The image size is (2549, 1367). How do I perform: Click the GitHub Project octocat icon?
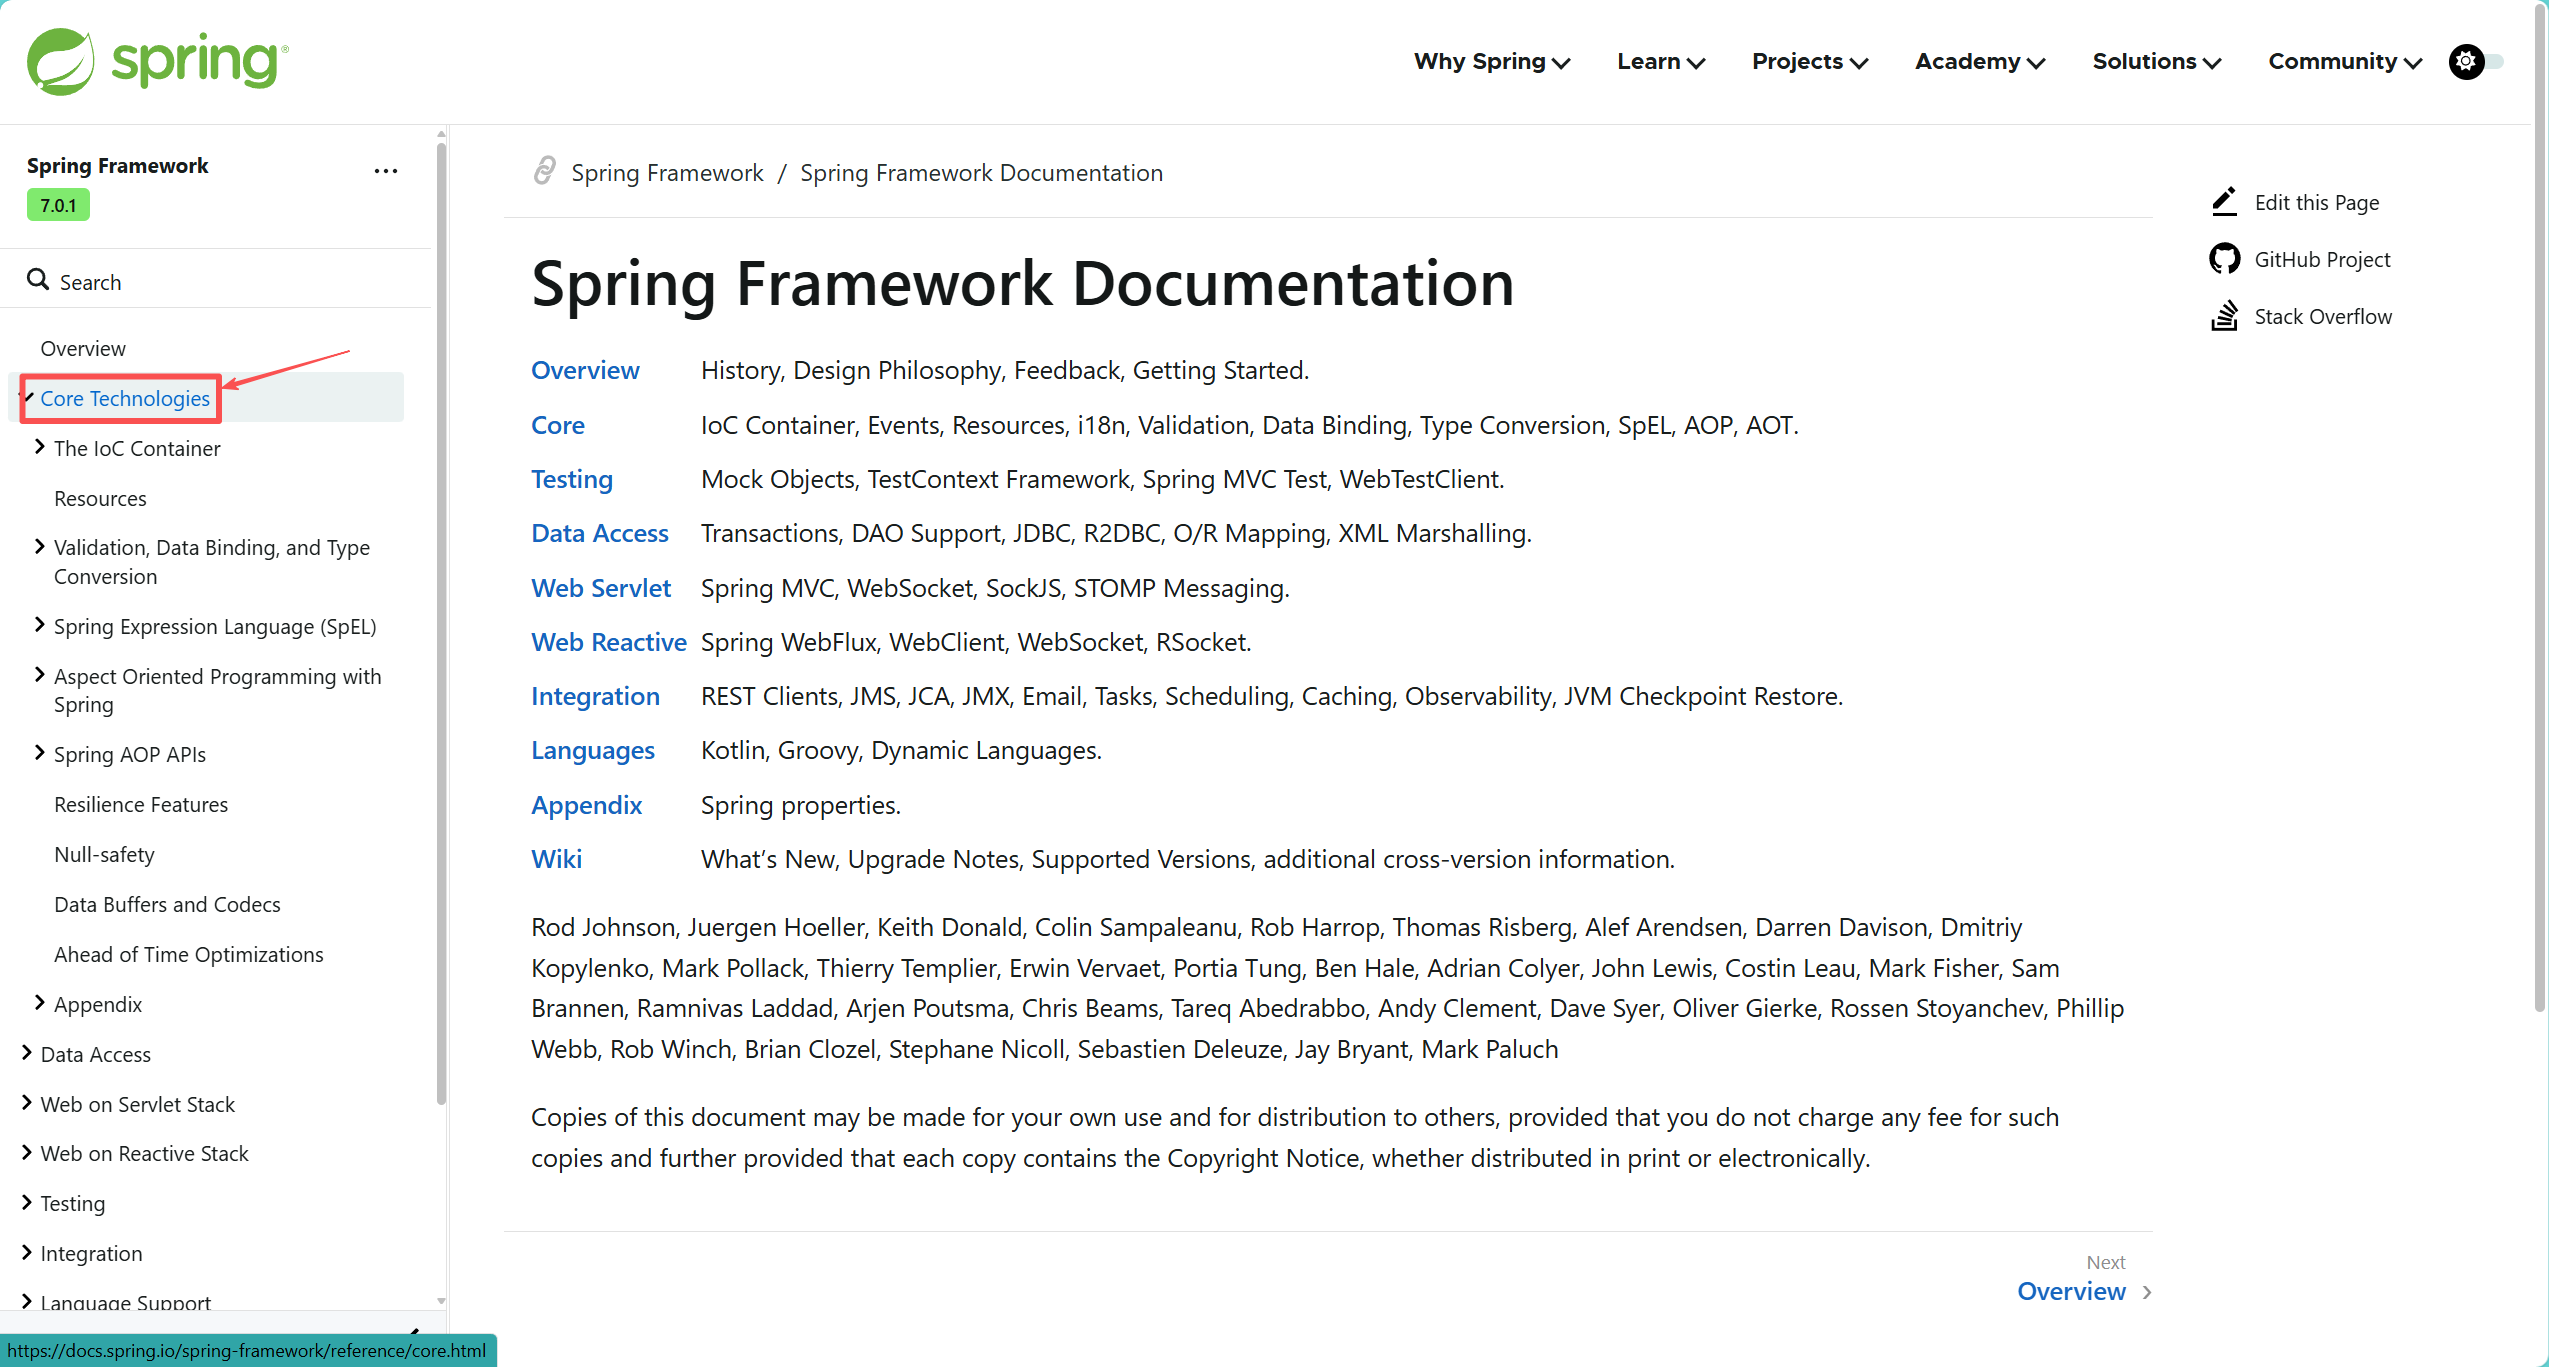click(2224, 259)
